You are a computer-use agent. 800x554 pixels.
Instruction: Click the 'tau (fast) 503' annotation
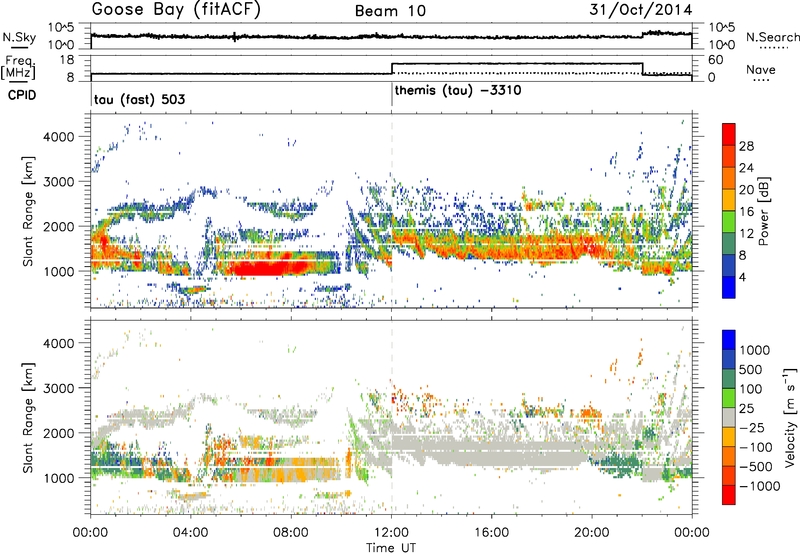[139, 99]
